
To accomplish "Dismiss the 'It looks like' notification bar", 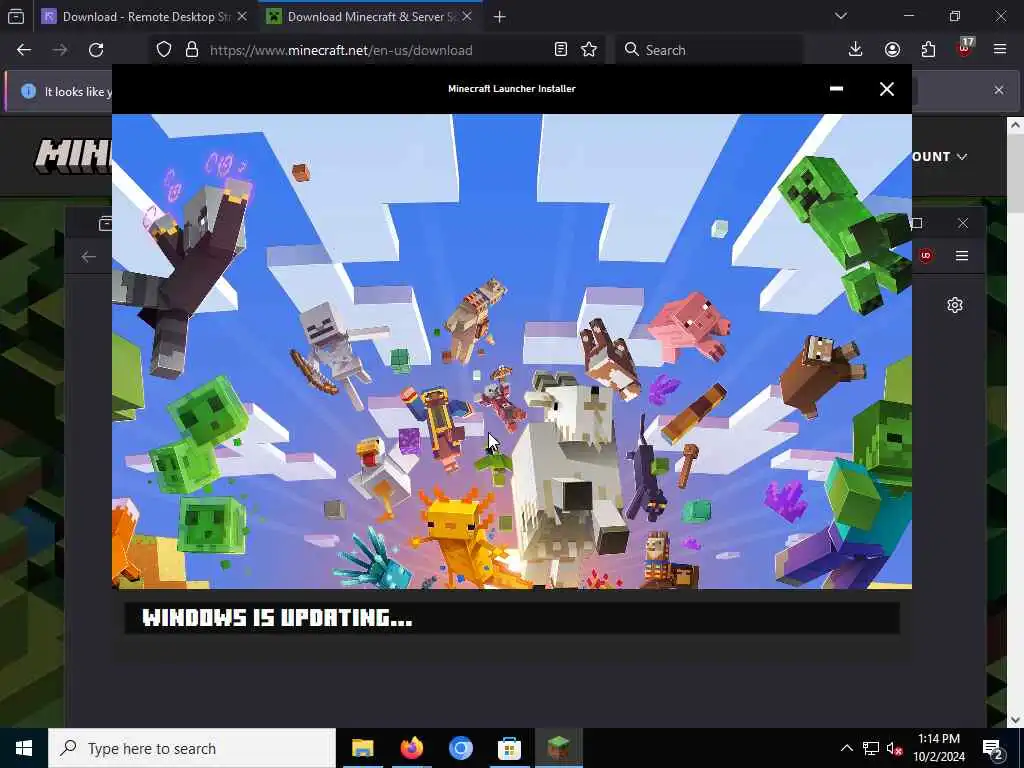I will pyautogui.click(x=999, y=90).
